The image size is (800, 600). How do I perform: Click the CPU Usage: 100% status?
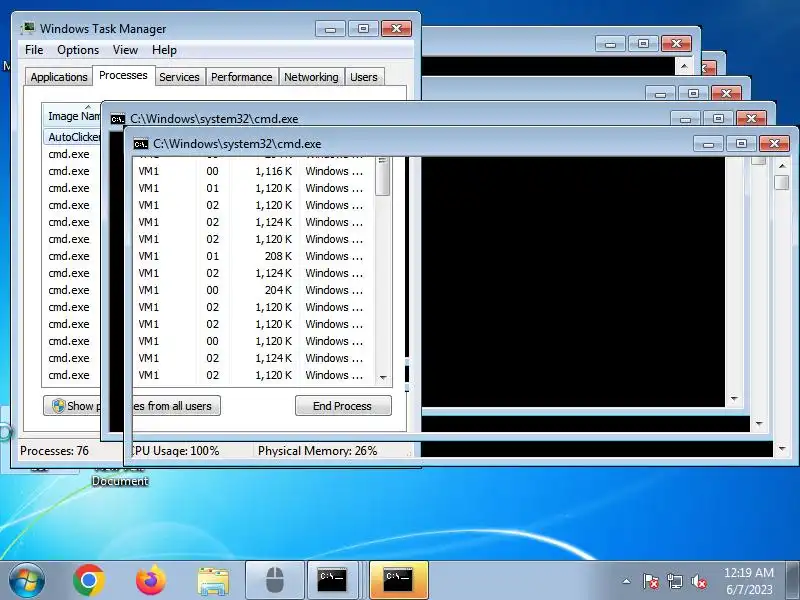175,451
